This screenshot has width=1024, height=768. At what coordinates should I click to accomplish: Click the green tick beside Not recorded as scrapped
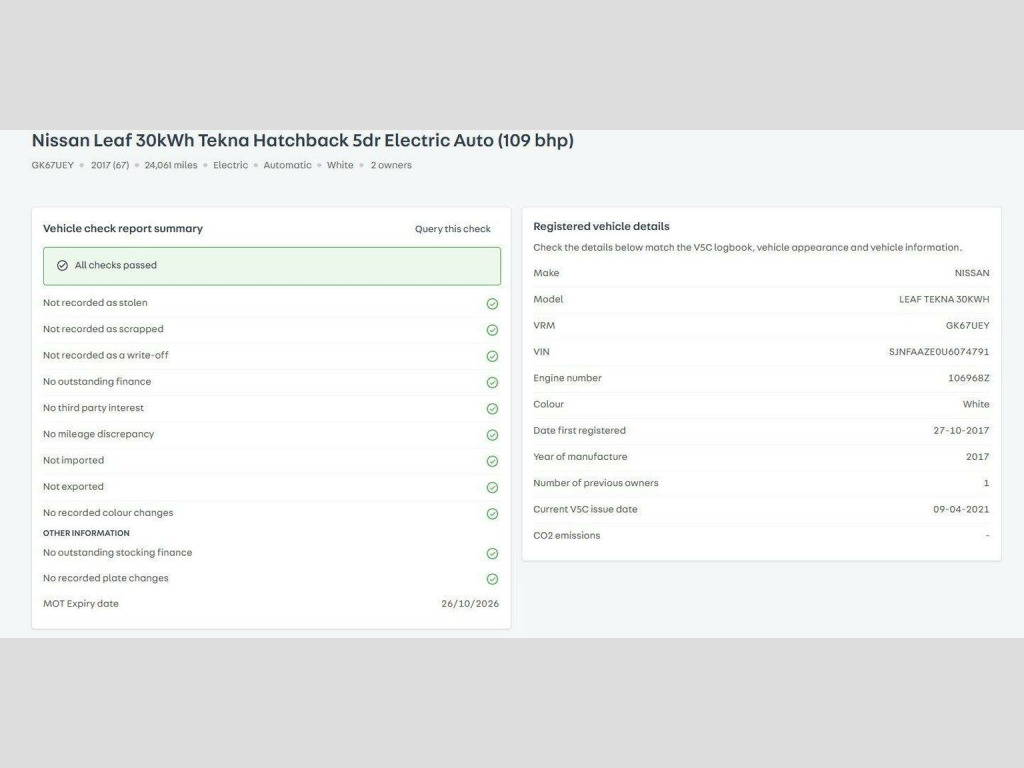(492, 330)
